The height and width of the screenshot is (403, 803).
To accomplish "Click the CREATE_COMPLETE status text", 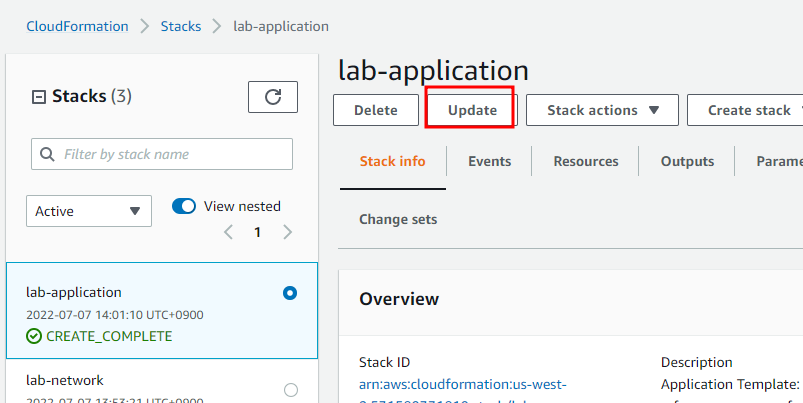I will click(x=109, y=336).
